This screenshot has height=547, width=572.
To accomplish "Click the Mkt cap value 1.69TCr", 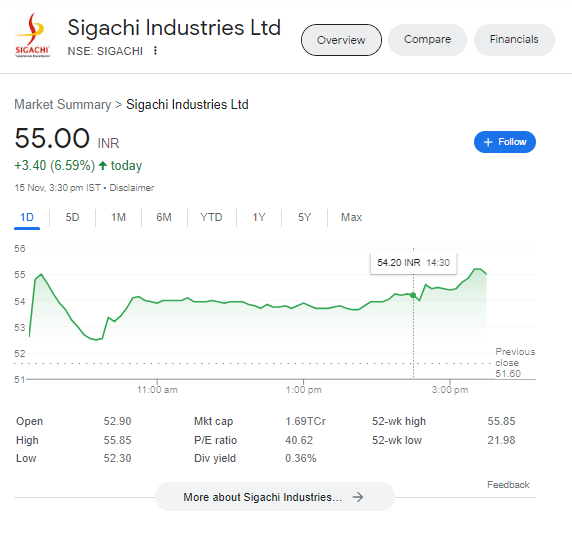I will [x=305, y=421].
